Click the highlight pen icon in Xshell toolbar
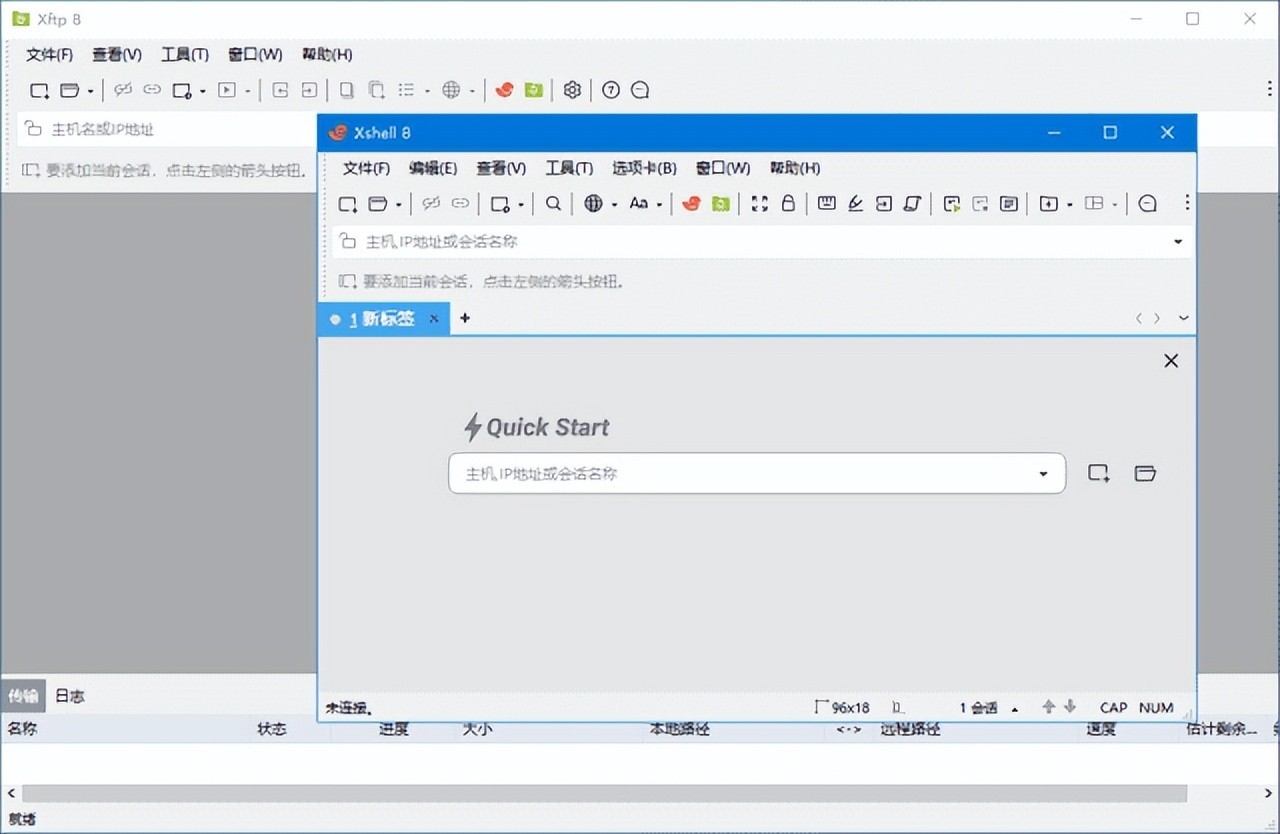This screenshot has height=834, width=1280. [x=855, y=204]
